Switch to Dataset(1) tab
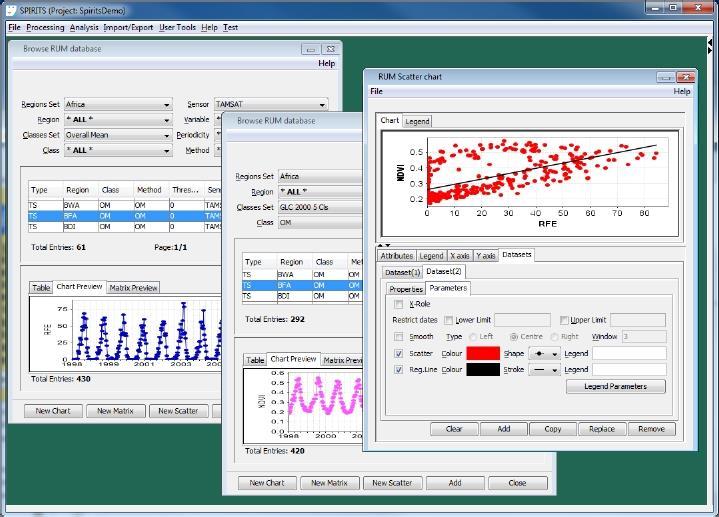The width and height of the screenshot is (719, 517). pyautogui.click(x=402, y=272)
